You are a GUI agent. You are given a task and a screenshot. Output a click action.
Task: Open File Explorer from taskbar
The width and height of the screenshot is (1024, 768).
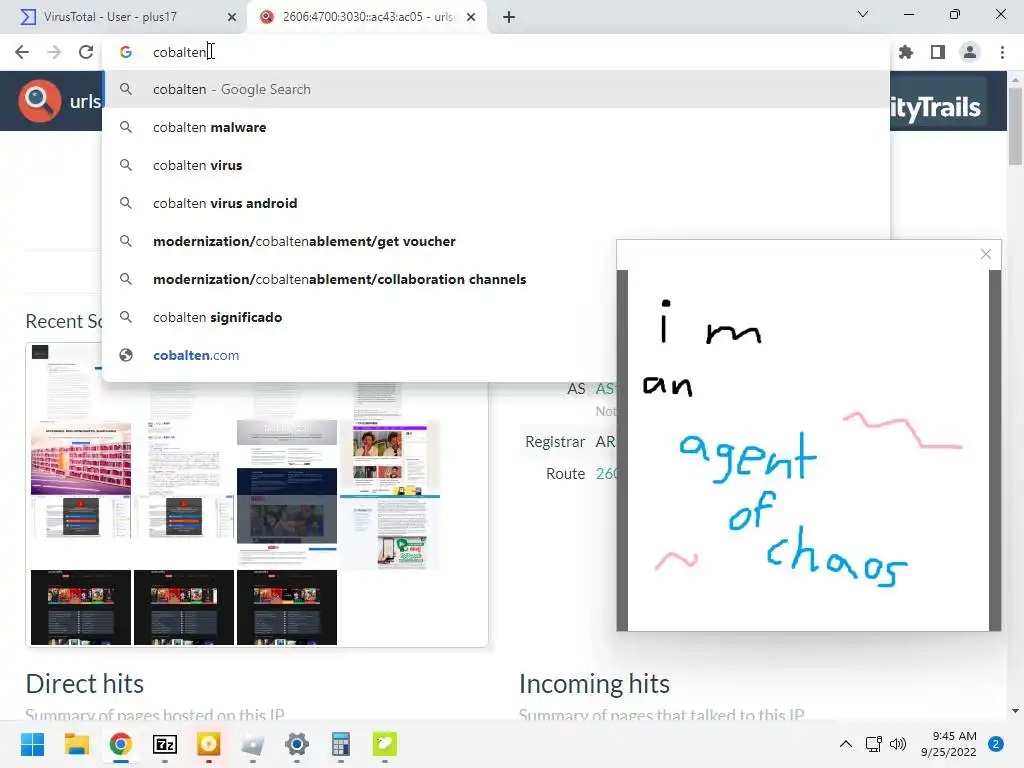point(76,744)
